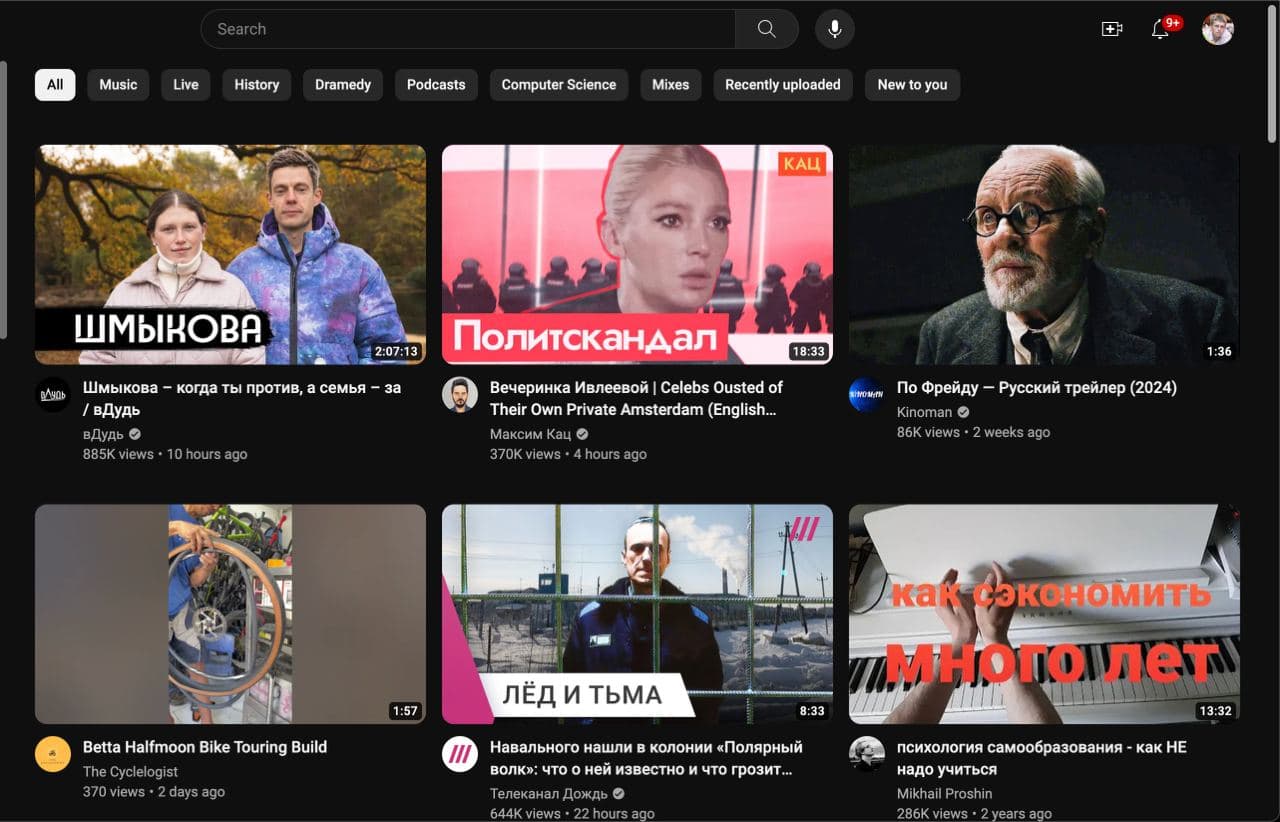Play the ЛЁД И ТЬМА video thumbnail

point(637,614)
